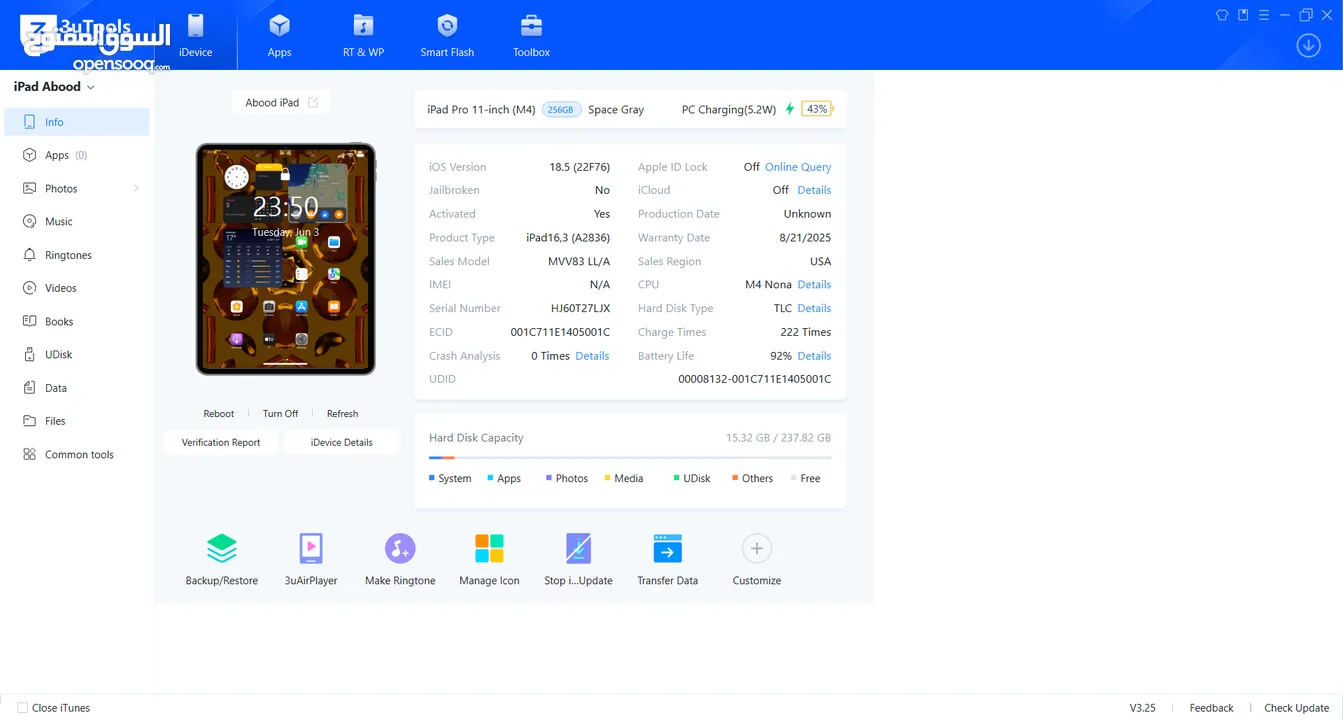Click the 15.32 GB / 237.82 GB capacity text
1343x720 pixels.
(x=778, y=438)
